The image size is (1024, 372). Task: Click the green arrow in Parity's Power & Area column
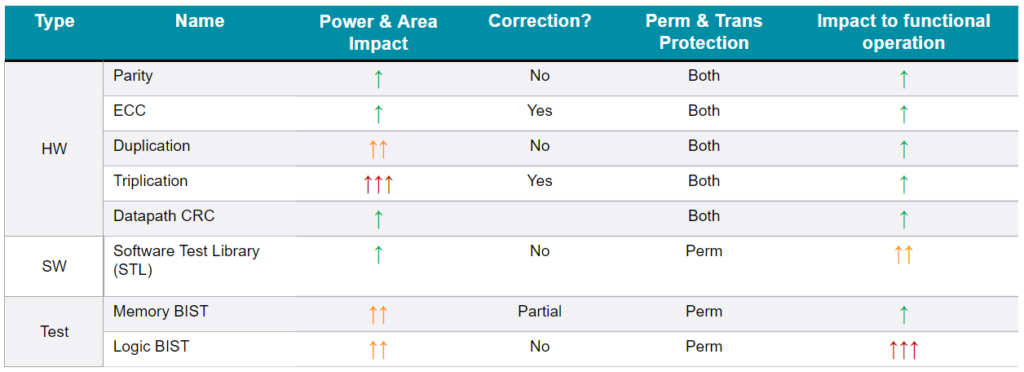tap(378, 80)
